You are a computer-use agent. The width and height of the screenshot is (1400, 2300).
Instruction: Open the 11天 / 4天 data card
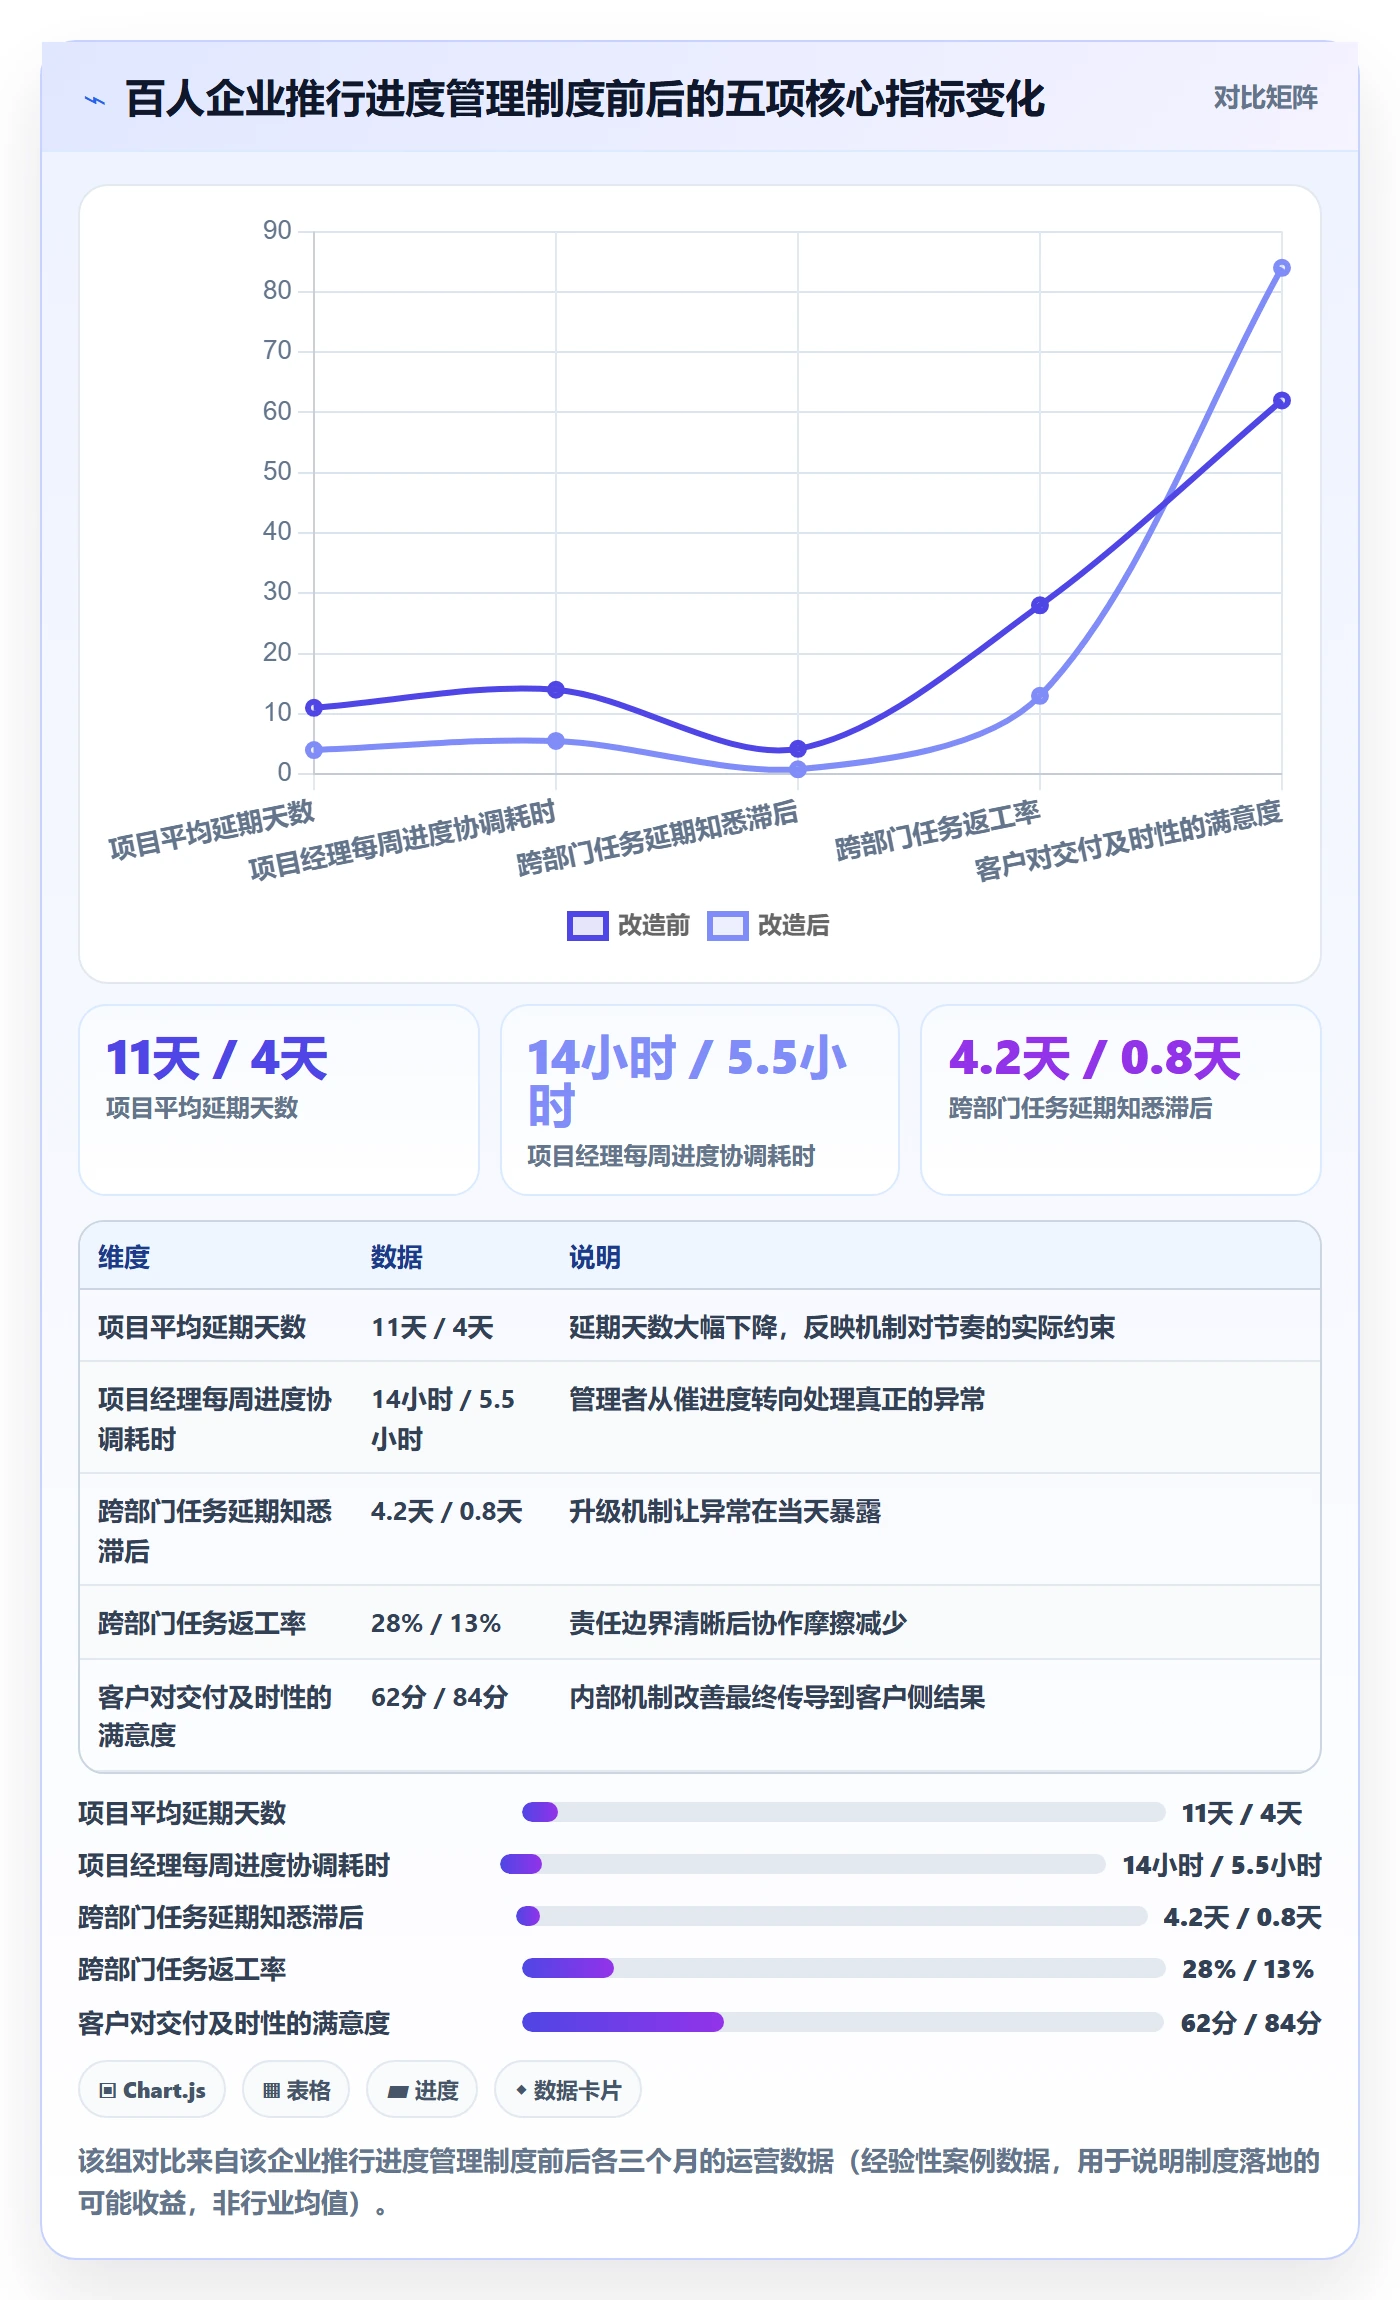coord(279,1099)
